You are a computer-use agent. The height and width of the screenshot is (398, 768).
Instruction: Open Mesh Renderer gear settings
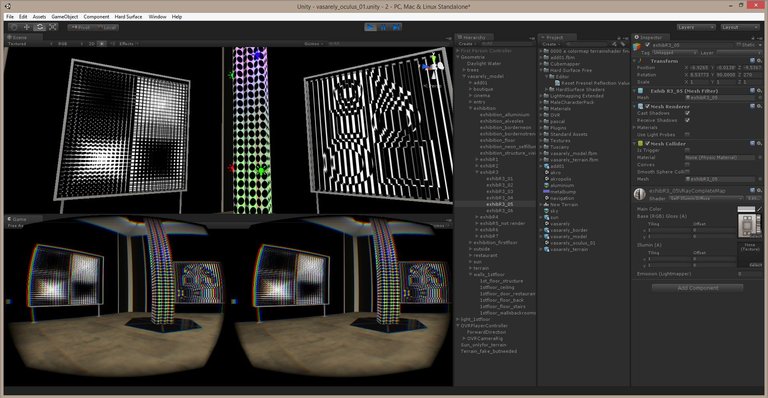pyautogui.click(x=759, y=106)
